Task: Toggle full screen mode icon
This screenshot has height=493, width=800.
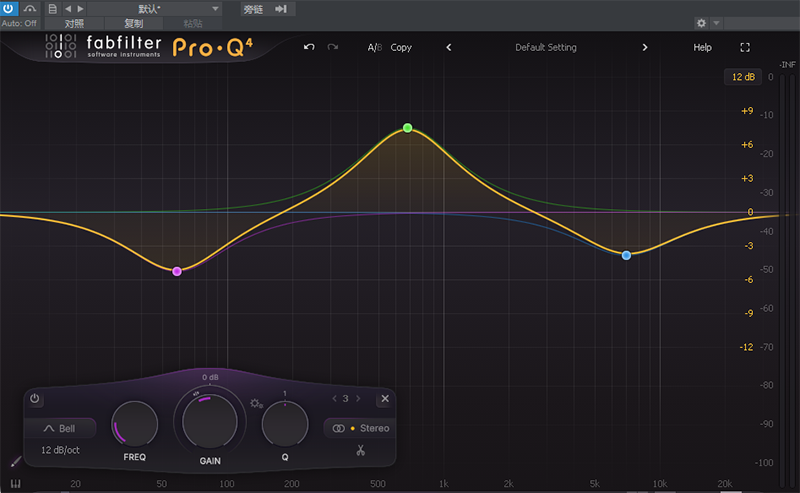Action: click(x=745, y=47)
